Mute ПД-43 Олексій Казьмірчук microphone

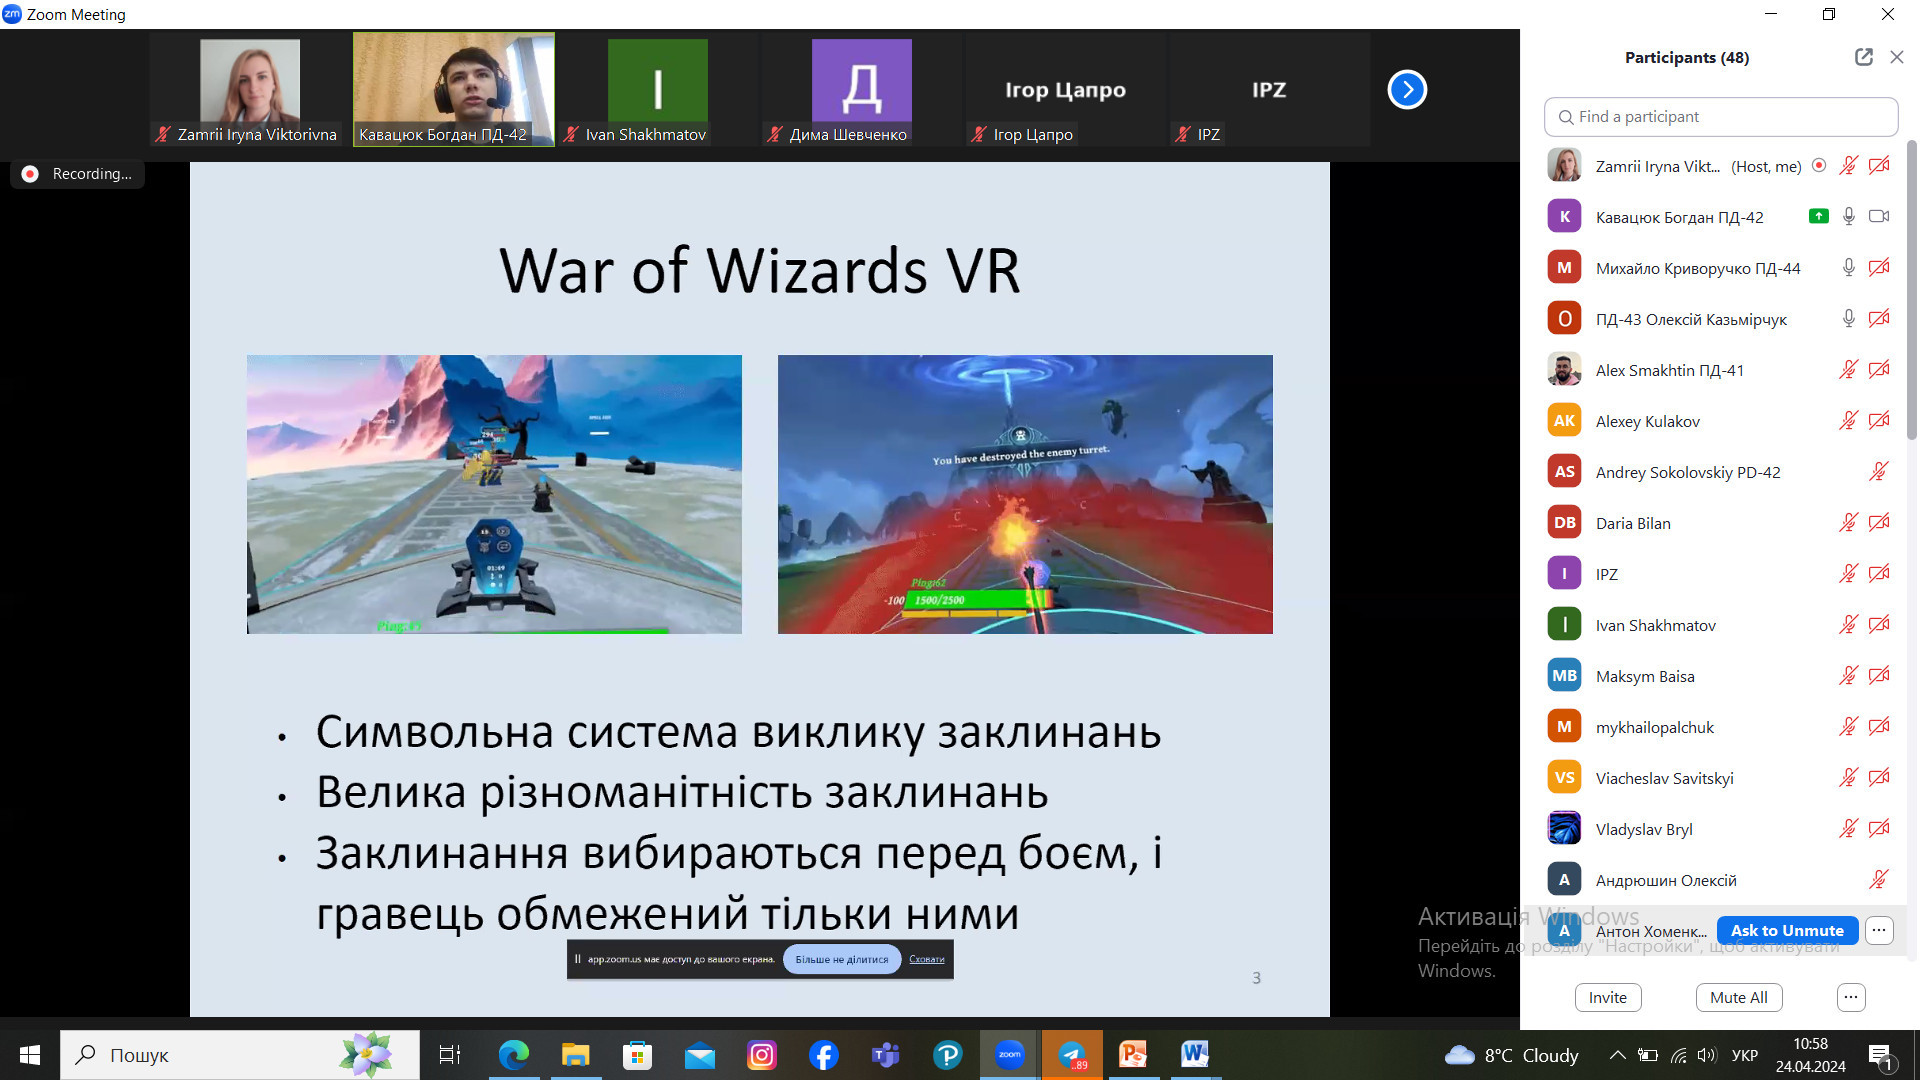(1848, 319)
